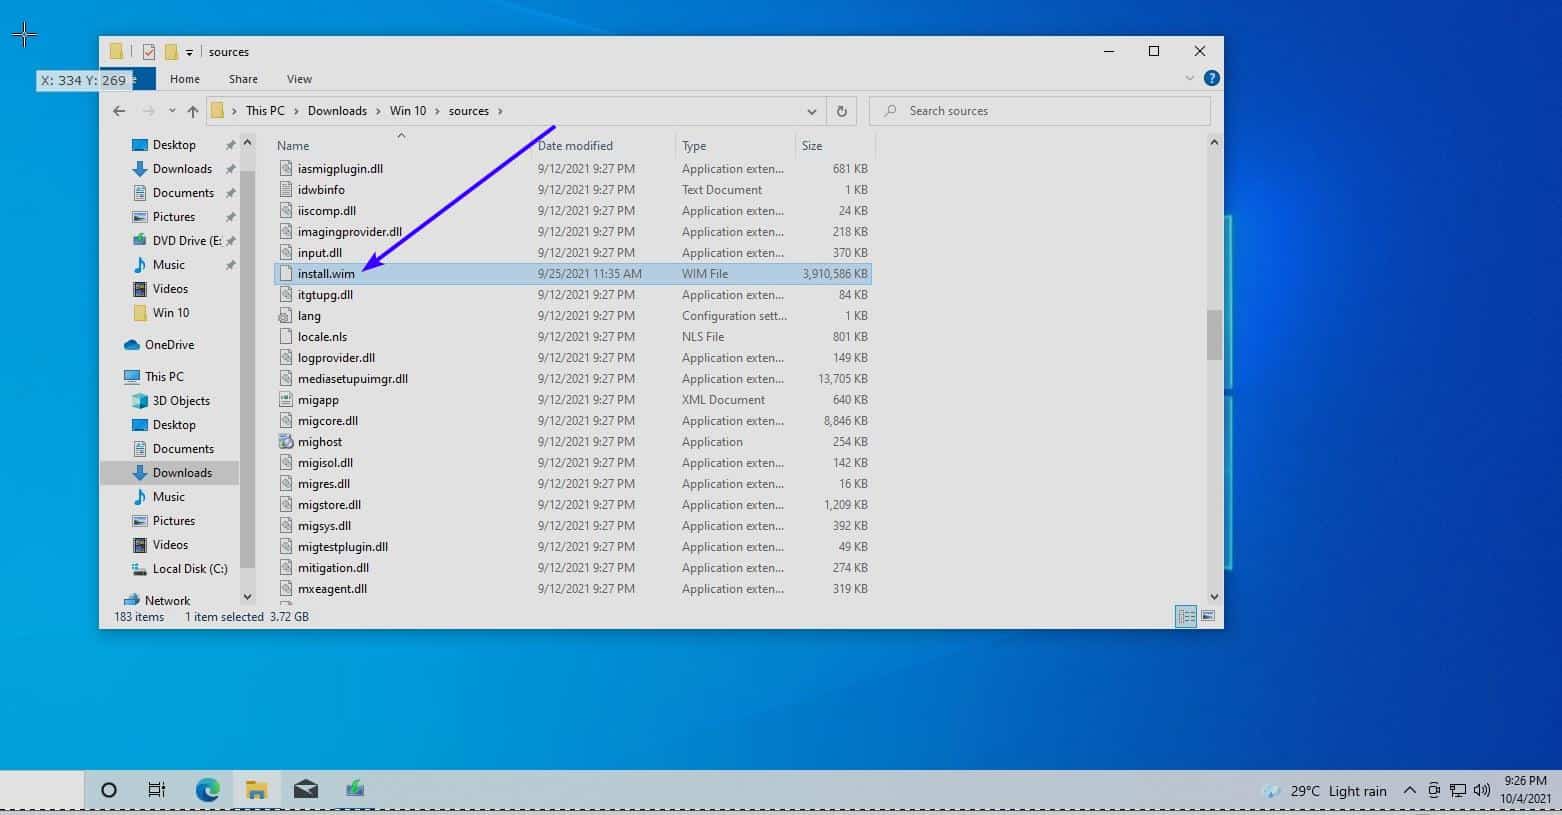
Task: Switch to Details view layout
Action: [1186, 617]
